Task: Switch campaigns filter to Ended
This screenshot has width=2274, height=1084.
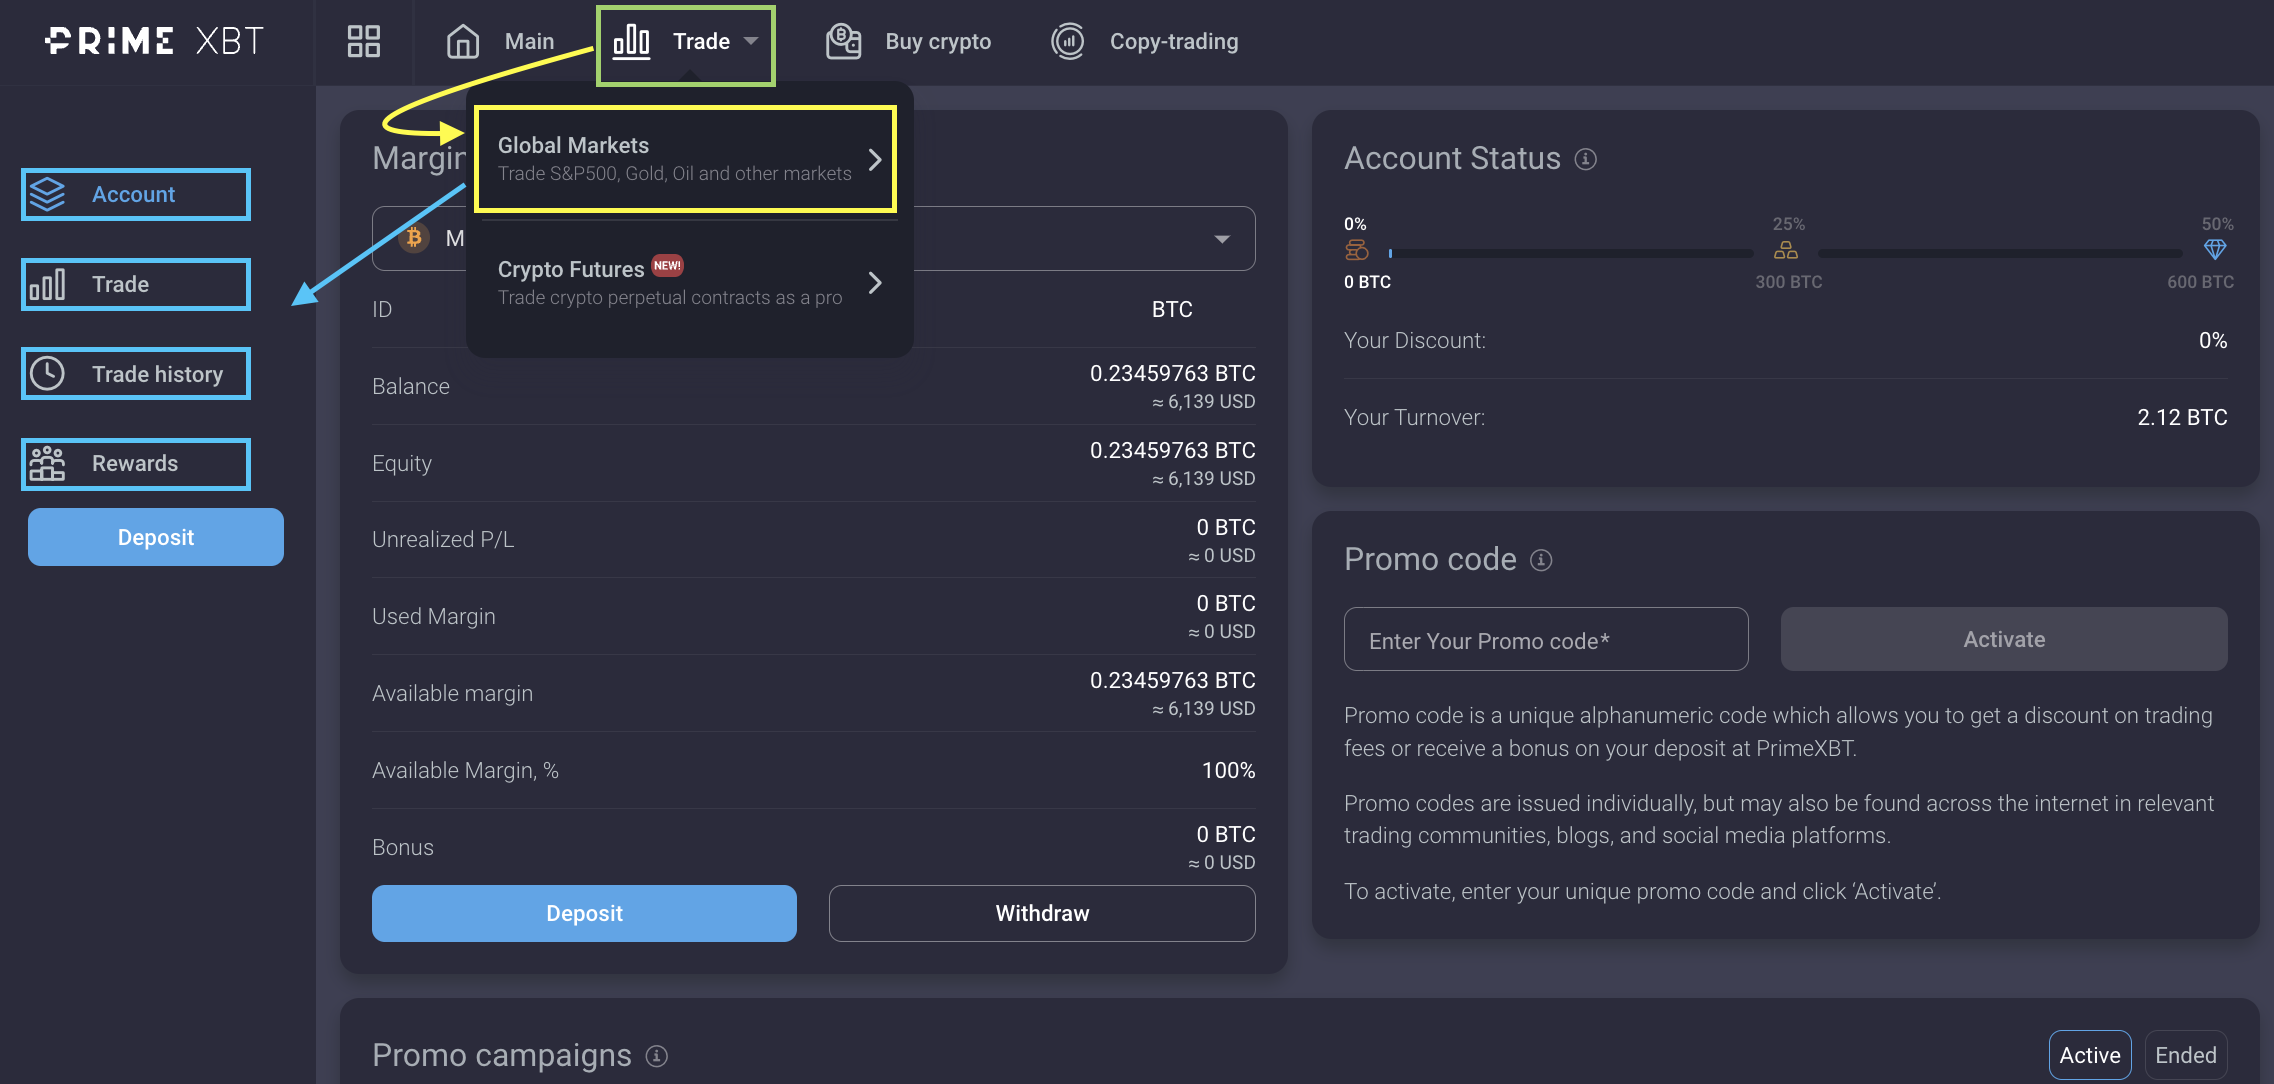Action: click(x=2185, y=1055)
